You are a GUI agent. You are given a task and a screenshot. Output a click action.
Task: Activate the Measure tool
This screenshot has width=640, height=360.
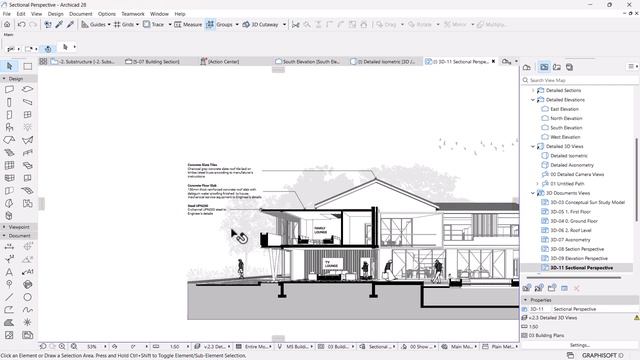click(x=188, y=24)
